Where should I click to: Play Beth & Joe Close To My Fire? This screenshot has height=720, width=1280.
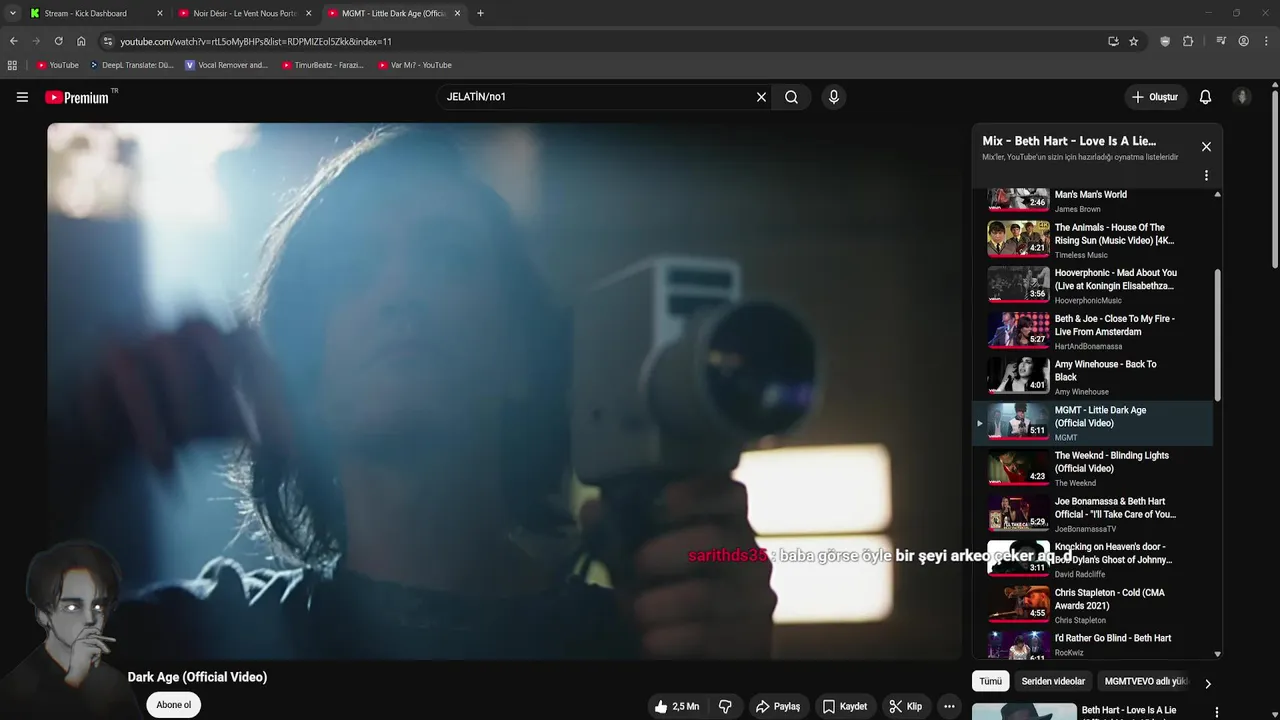click(1093, 331)
